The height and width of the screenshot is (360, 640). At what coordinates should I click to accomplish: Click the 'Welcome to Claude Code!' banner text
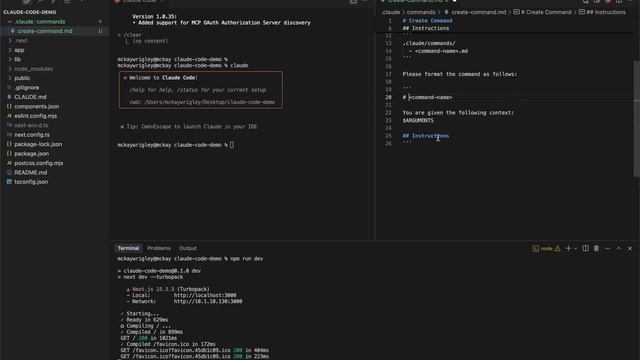(x=163, y=78)
